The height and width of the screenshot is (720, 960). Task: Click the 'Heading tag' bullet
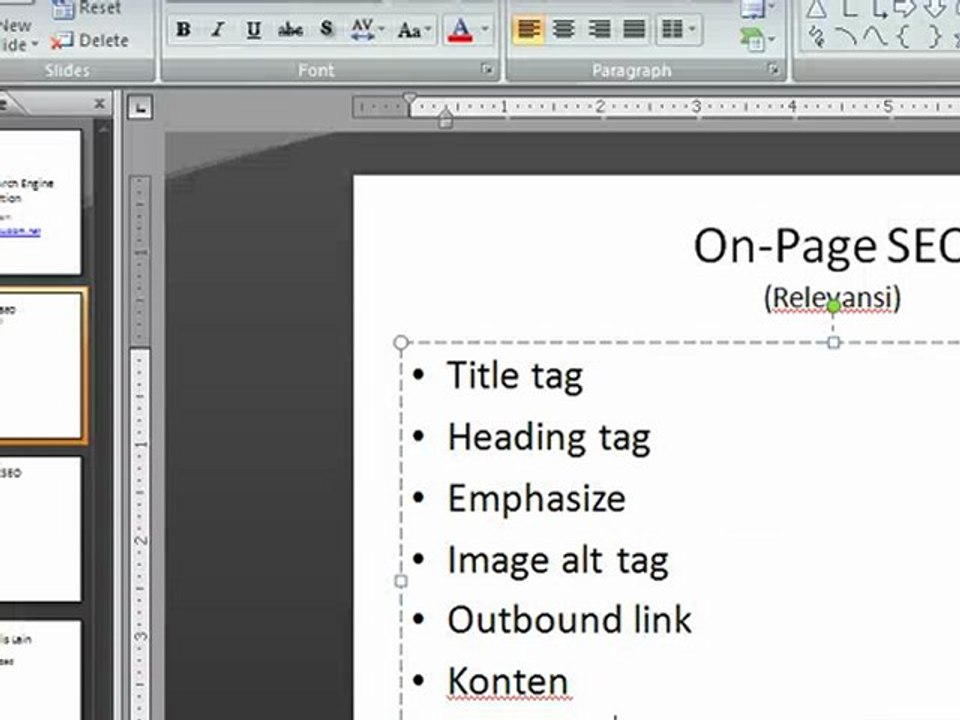(x=549, y=438)
